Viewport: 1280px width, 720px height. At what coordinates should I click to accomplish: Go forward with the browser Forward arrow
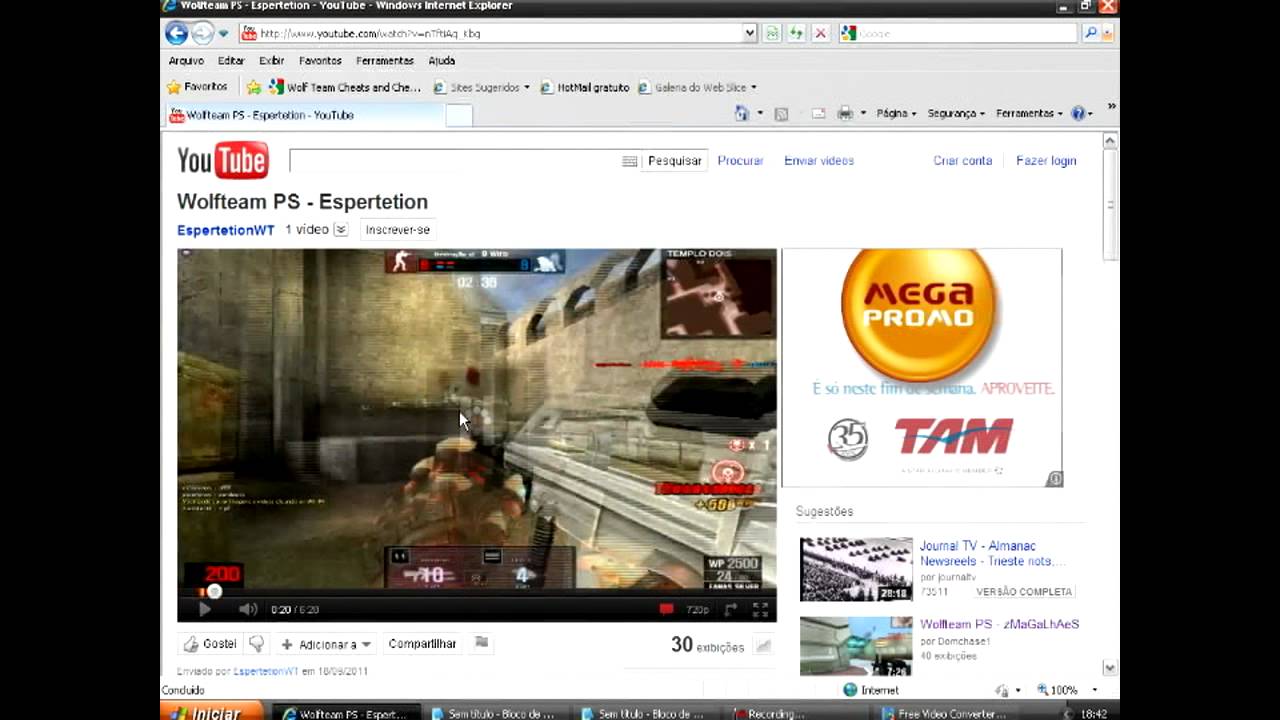(202, 33)
